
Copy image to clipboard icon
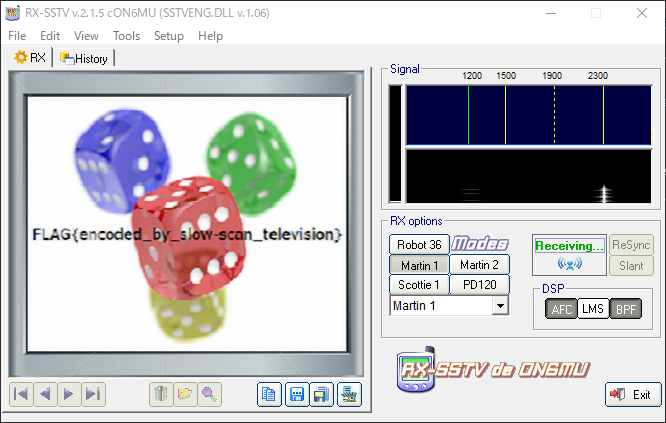[x=269, y=395]
